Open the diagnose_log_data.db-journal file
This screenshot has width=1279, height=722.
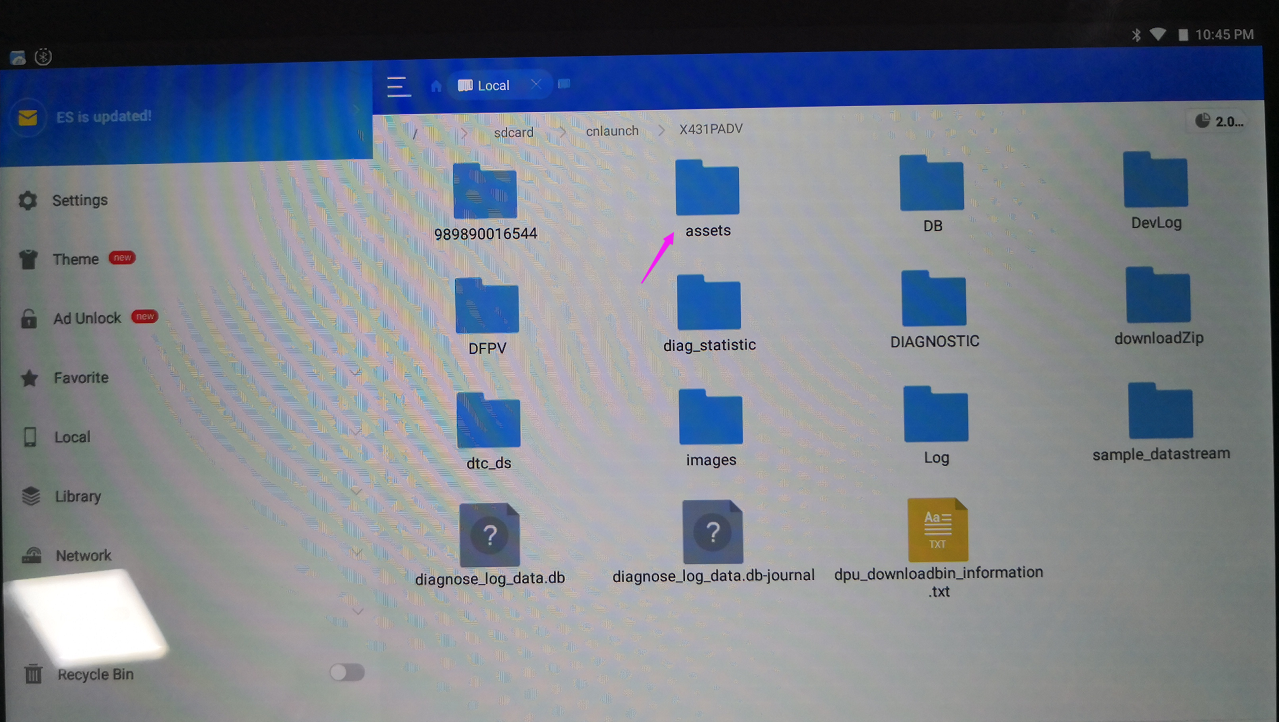click(x=712, y=533)
